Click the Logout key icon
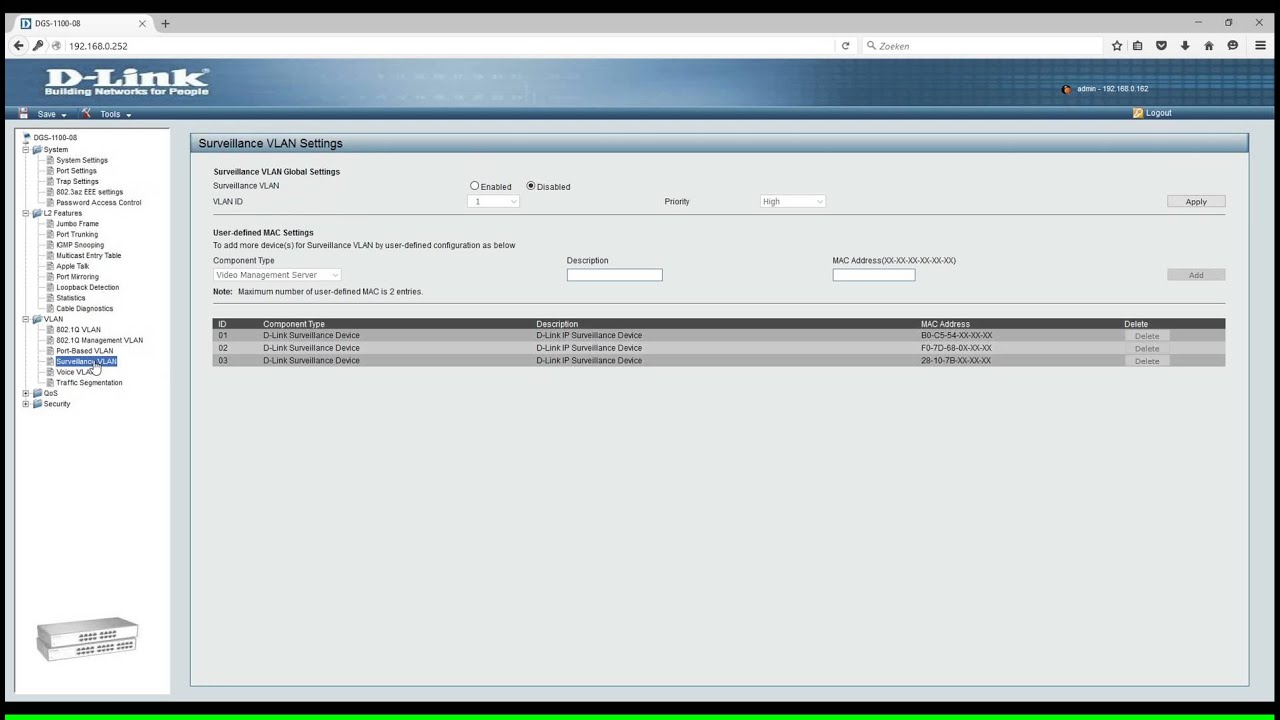This screenshot has height=720, width=1280. click(1138, 113)
